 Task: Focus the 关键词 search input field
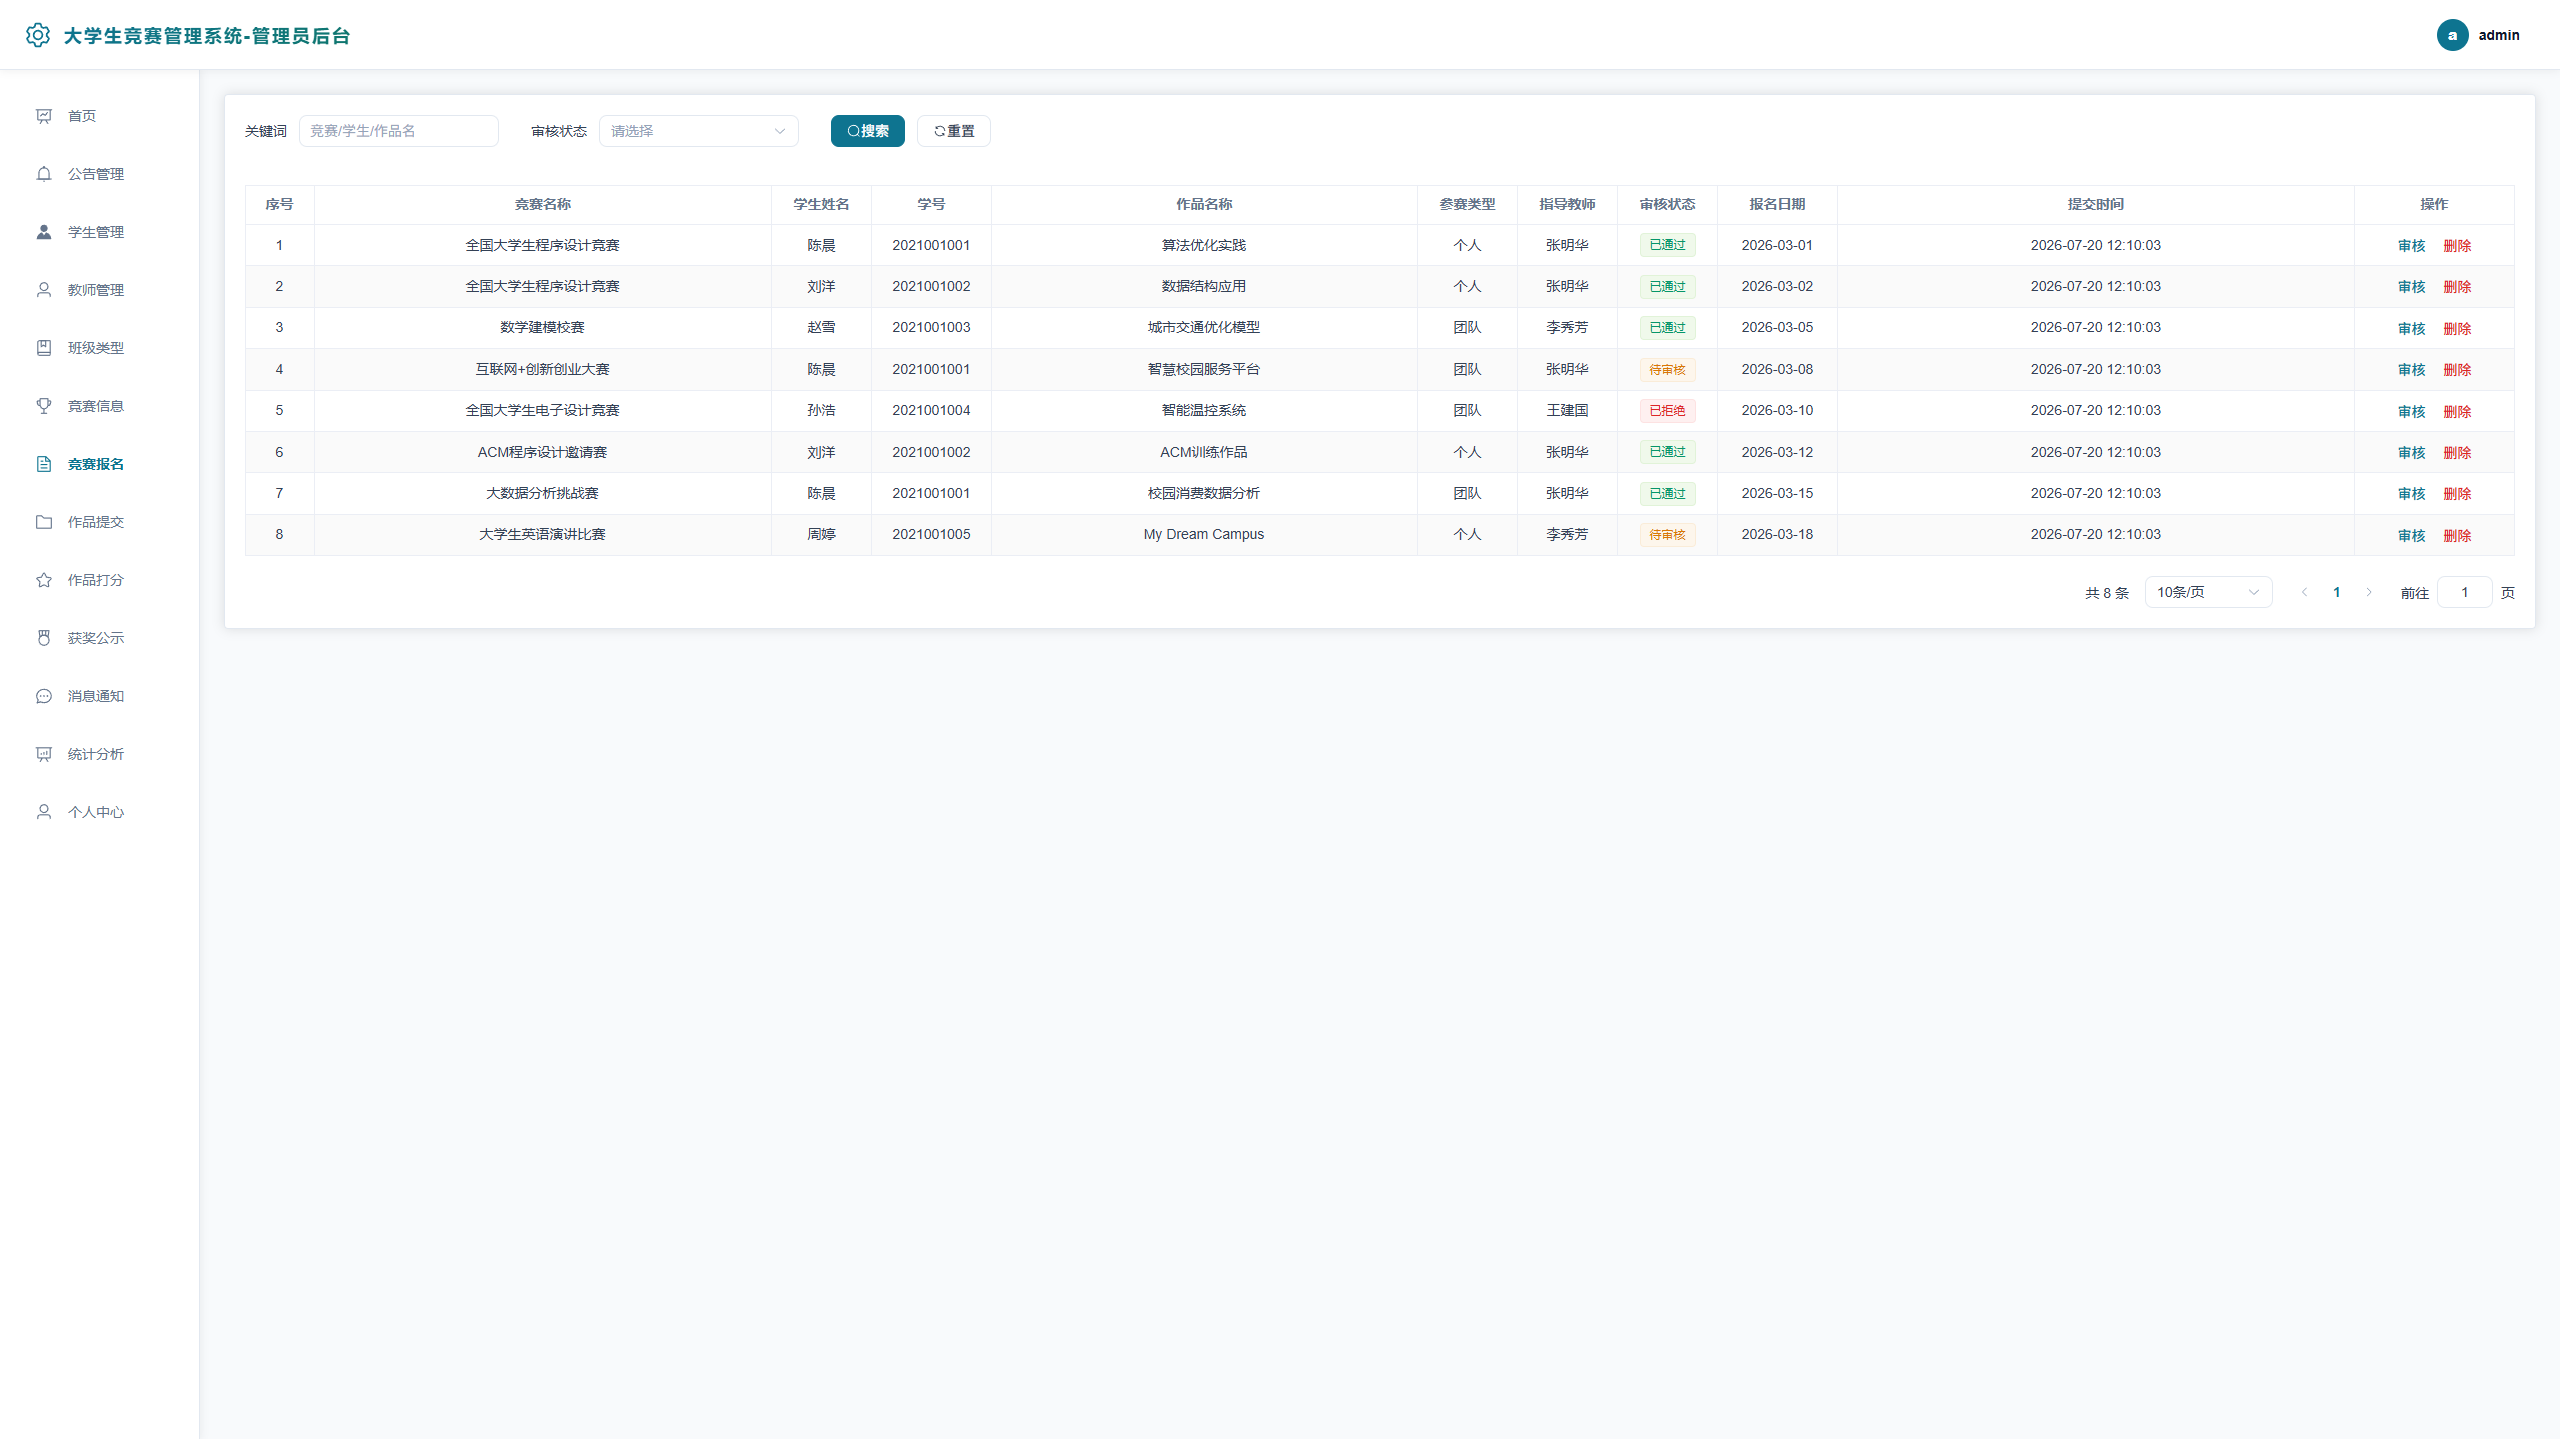pyautogui.click(x=398, y=131)
